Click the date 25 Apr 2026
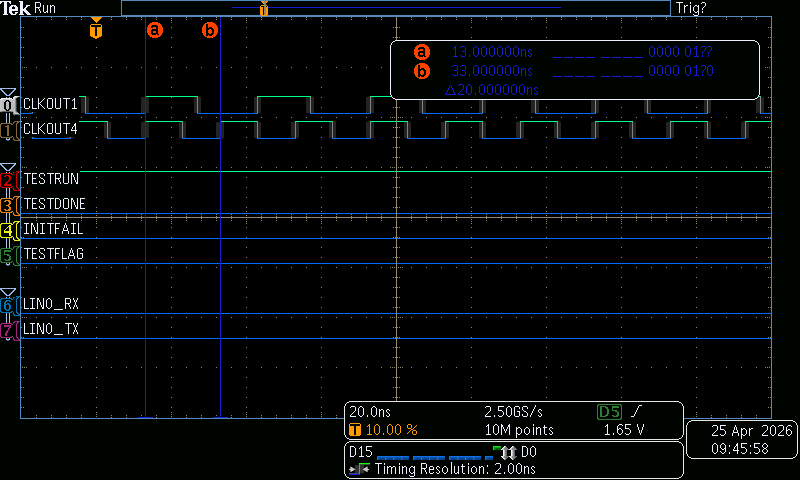The height and width of the screenshot is (480, 800). 752,431
